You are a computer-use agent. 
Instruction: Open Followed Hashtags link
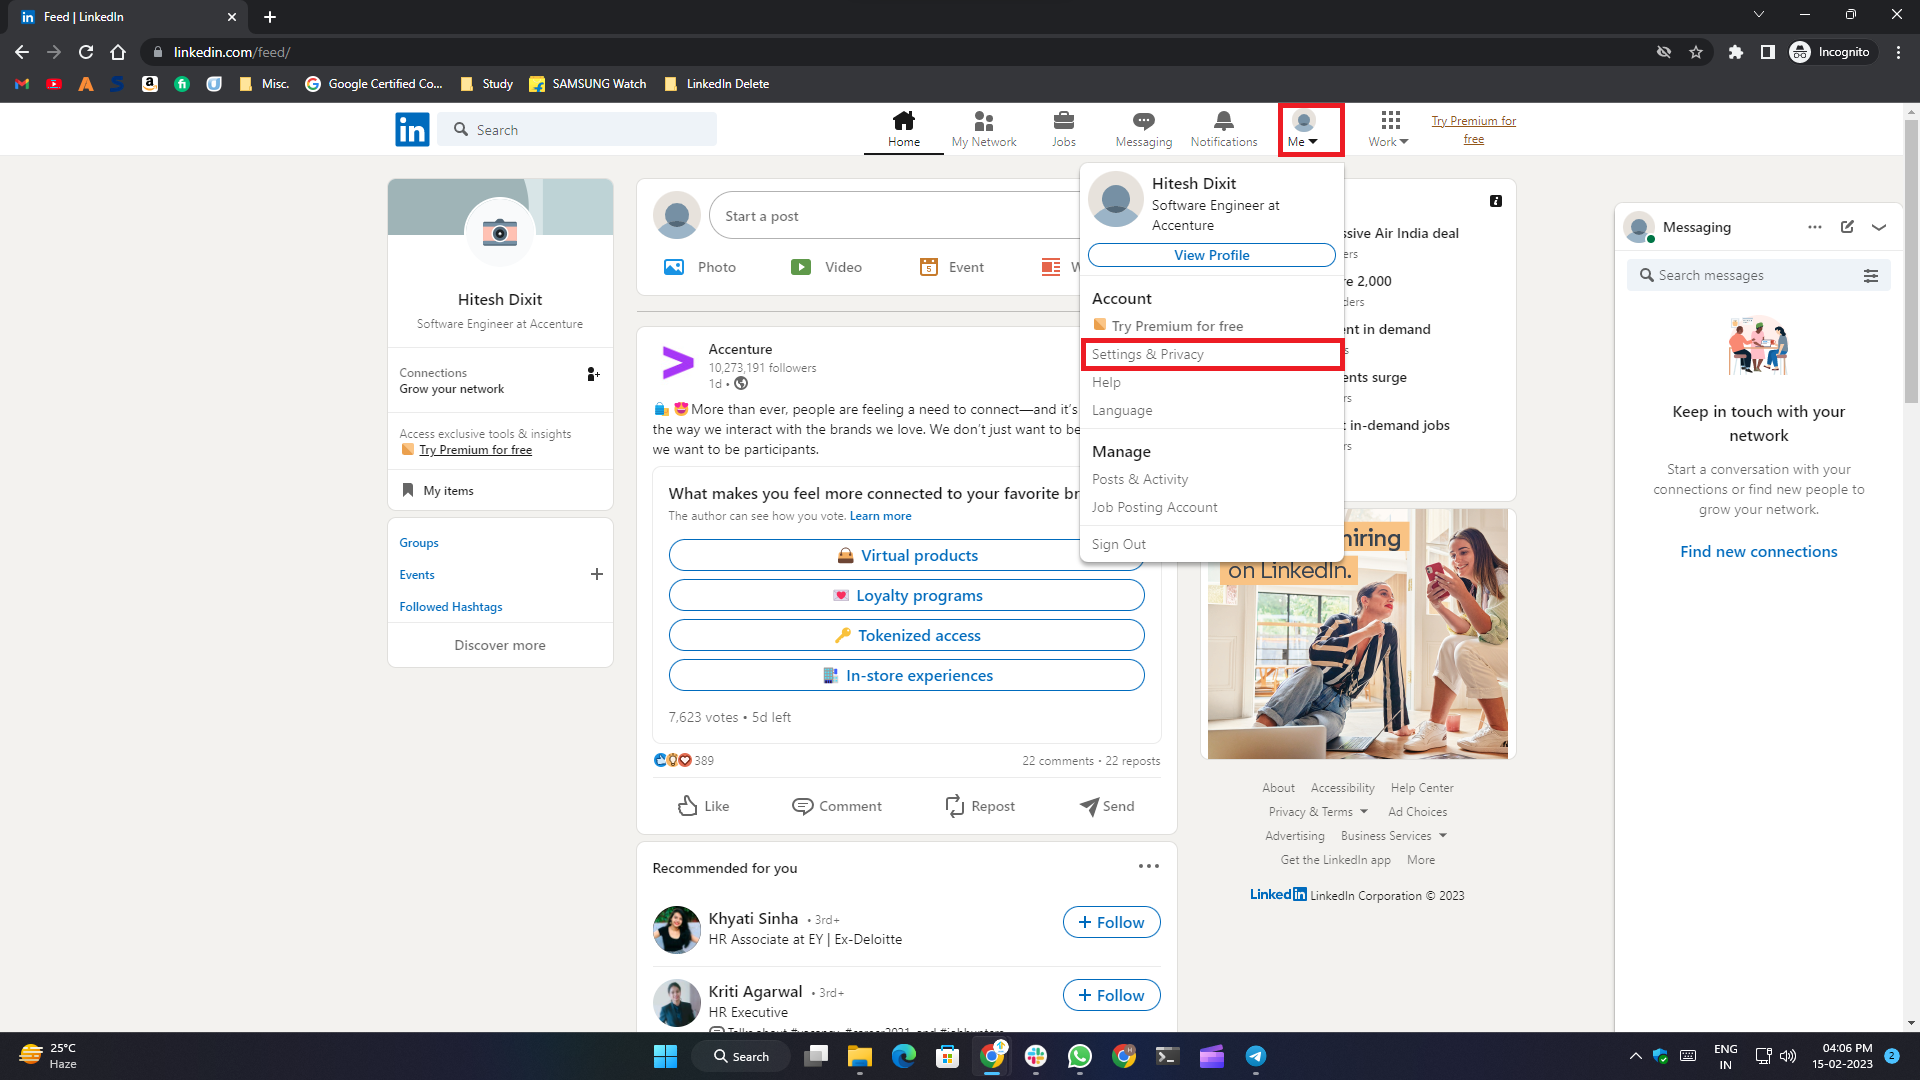[450, 607]
